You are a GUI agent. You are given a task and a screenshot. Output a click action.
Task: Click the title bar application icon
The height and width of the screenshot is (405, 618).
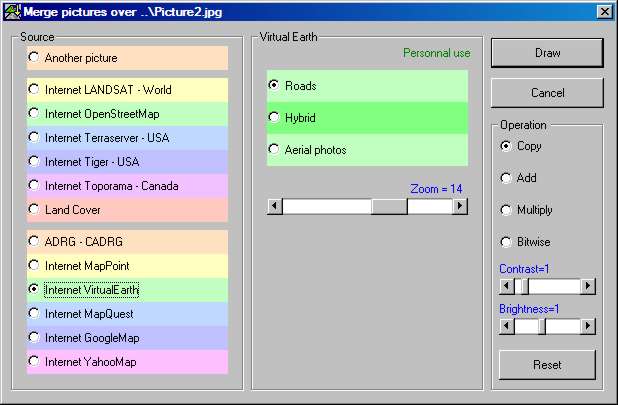tap(12, 12)
